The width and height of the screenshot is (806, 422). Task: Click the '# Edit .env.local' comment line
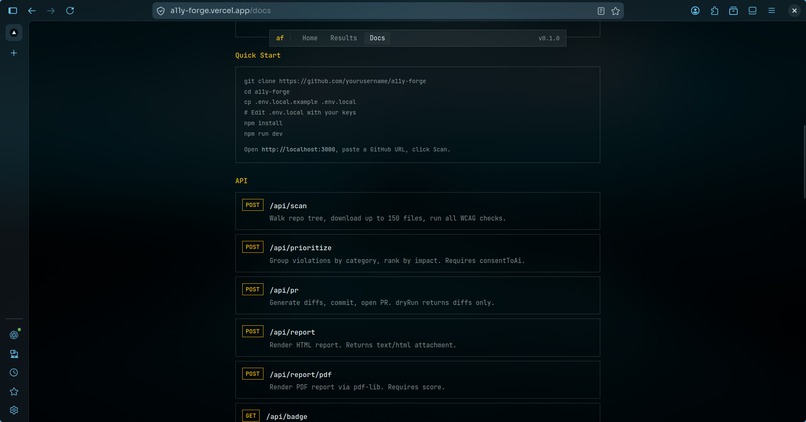300,112
